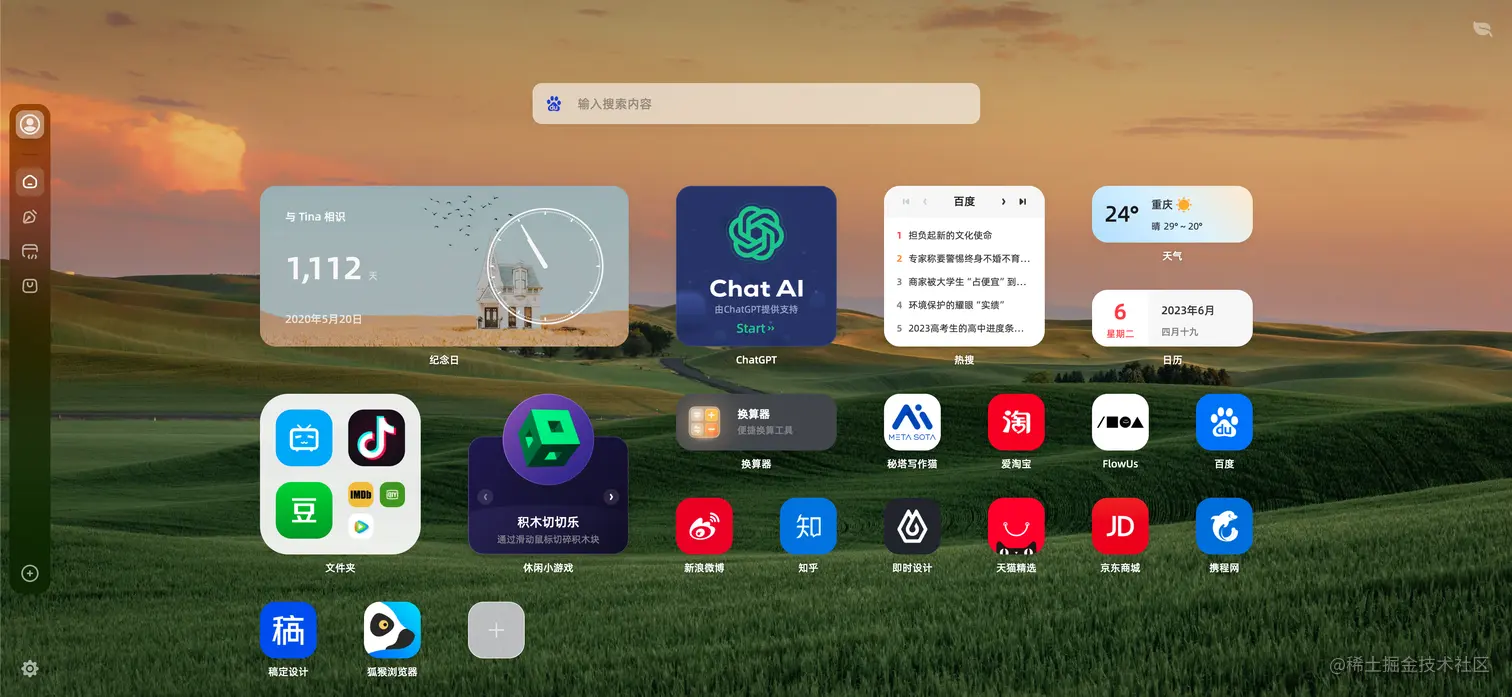
Task: Open the 京东商城 JD icon
Action: click(1120, 526)
